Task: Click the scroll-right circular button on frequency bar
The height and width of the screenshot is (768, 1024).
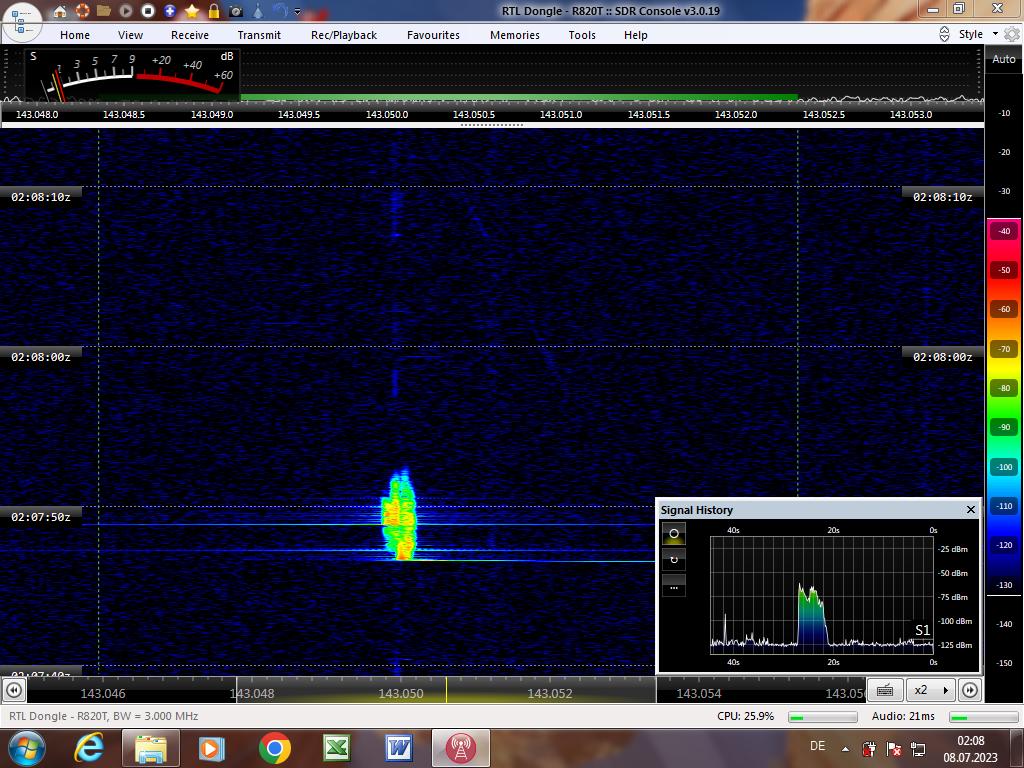Action: pyautogui.click(x=970, y=690)
